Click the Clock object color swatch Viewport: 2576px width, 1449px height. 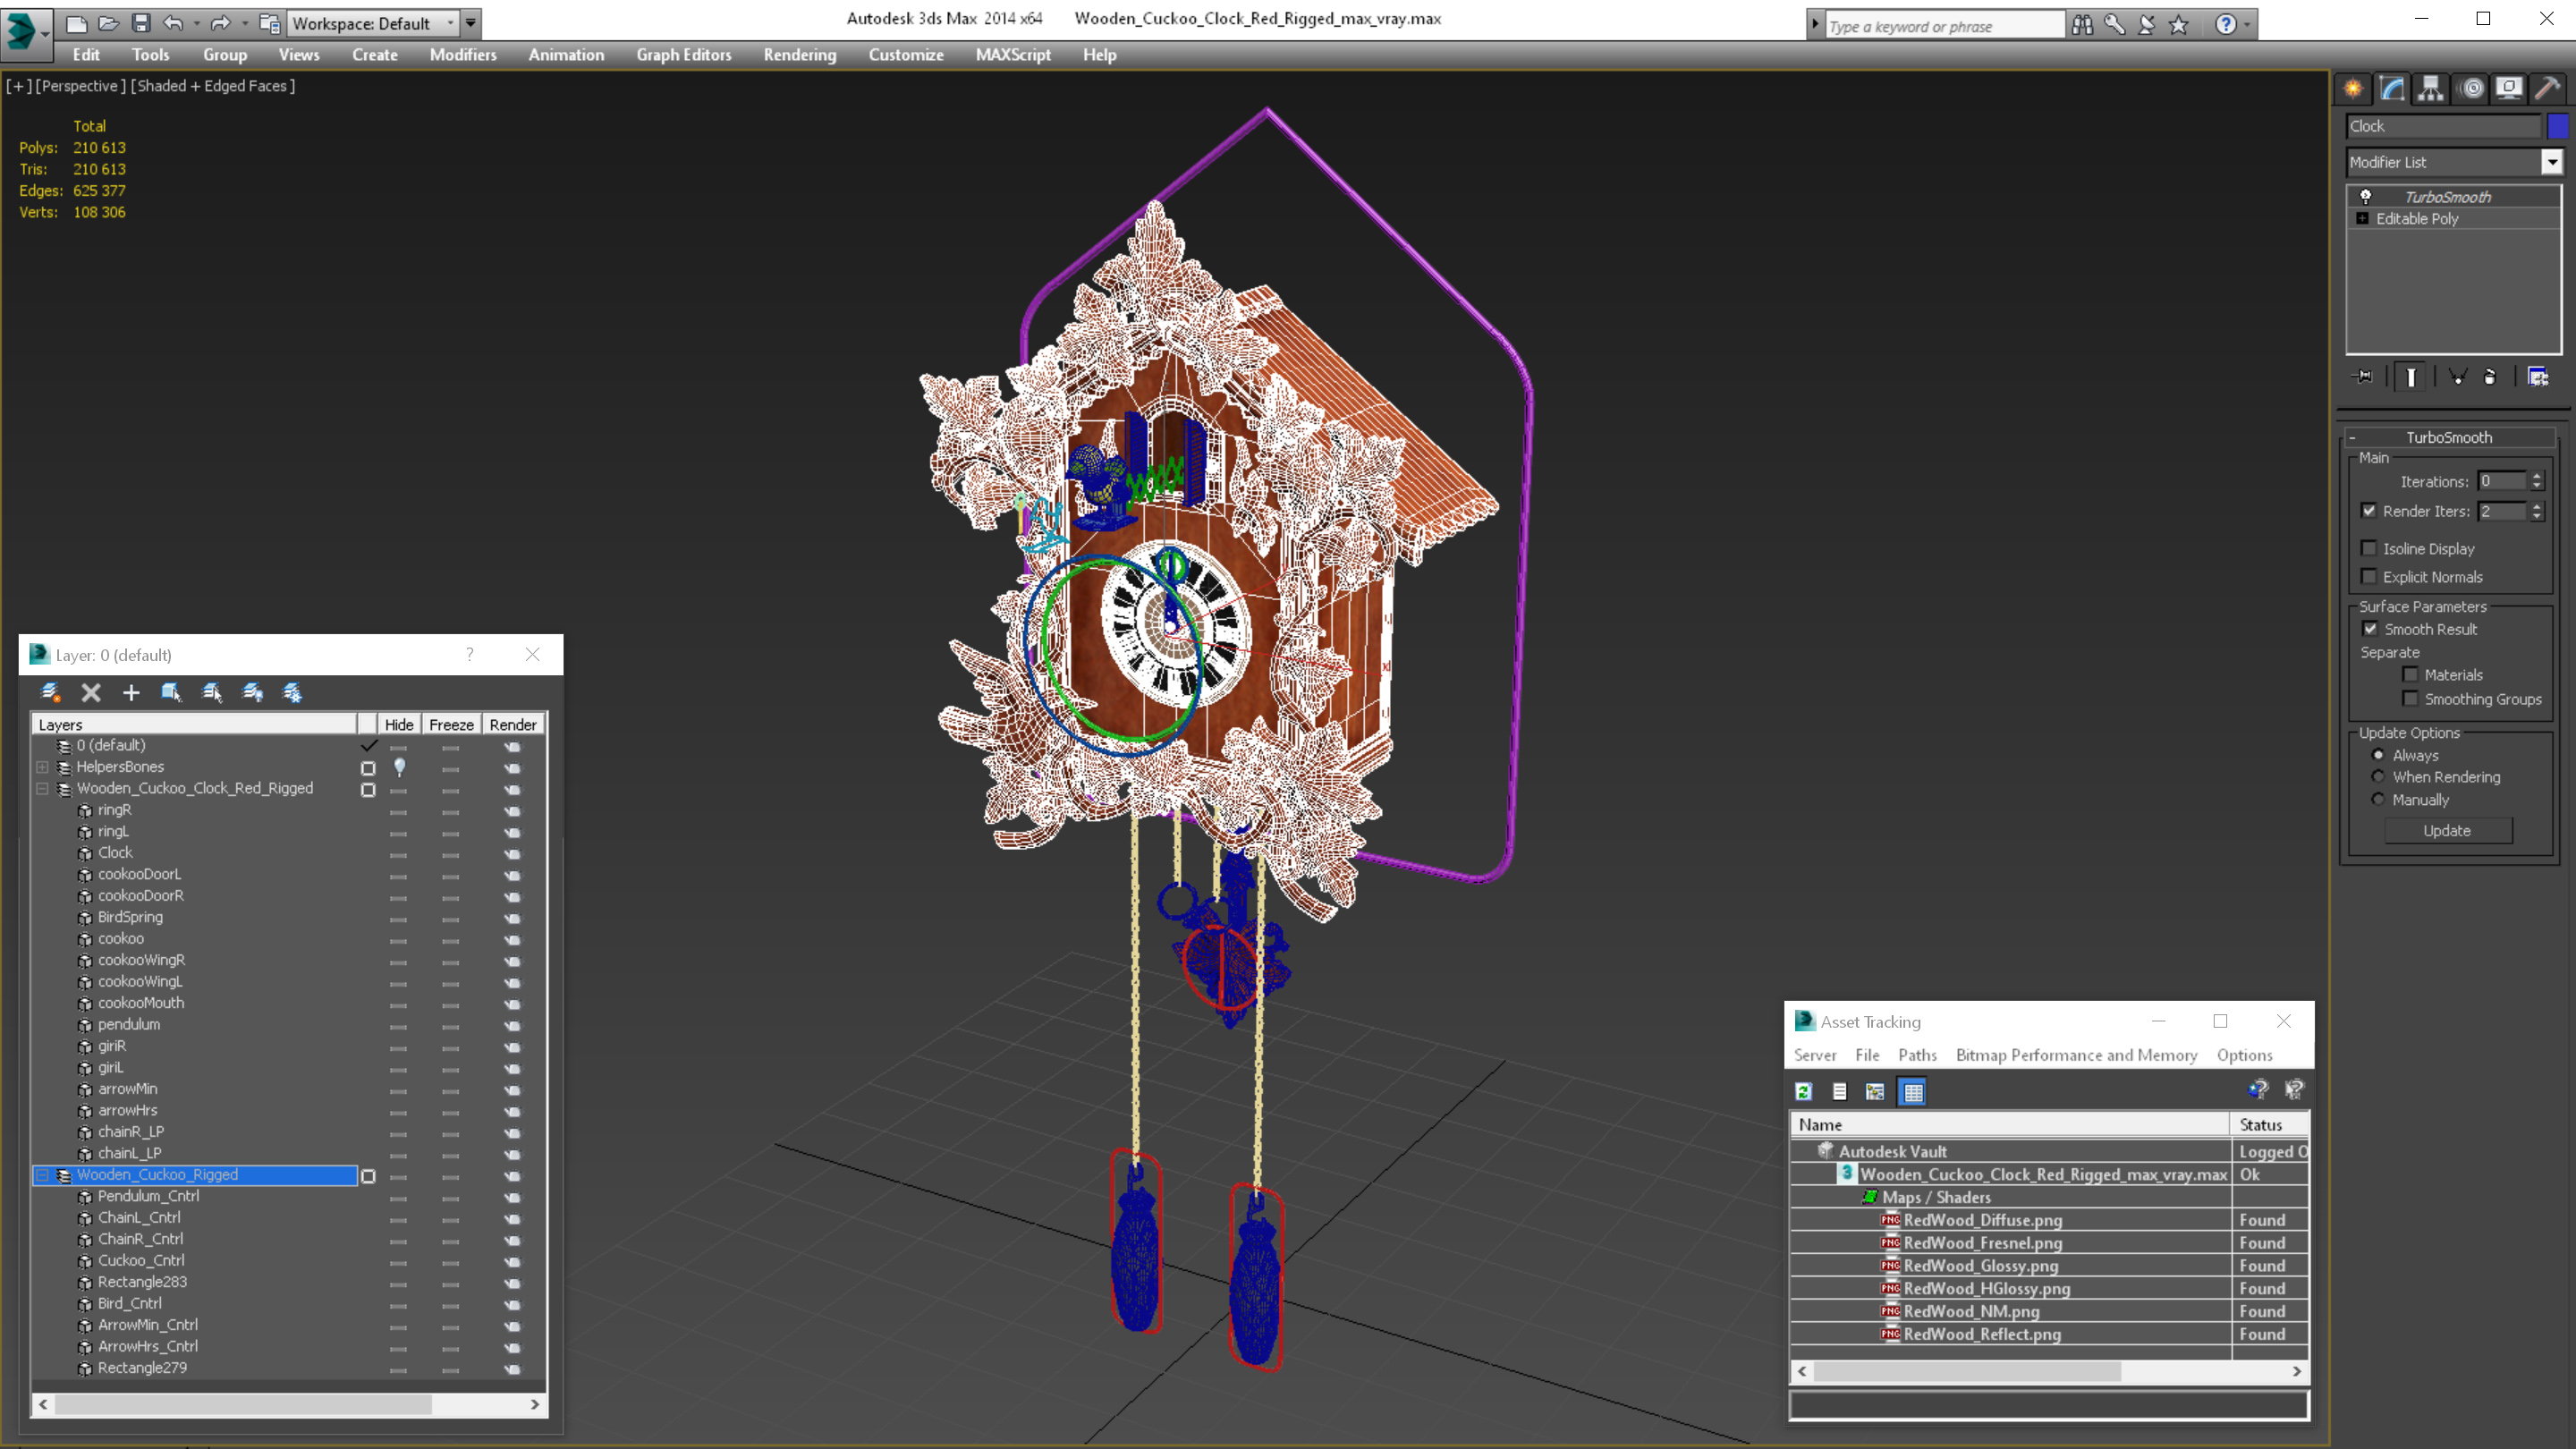2557,126
